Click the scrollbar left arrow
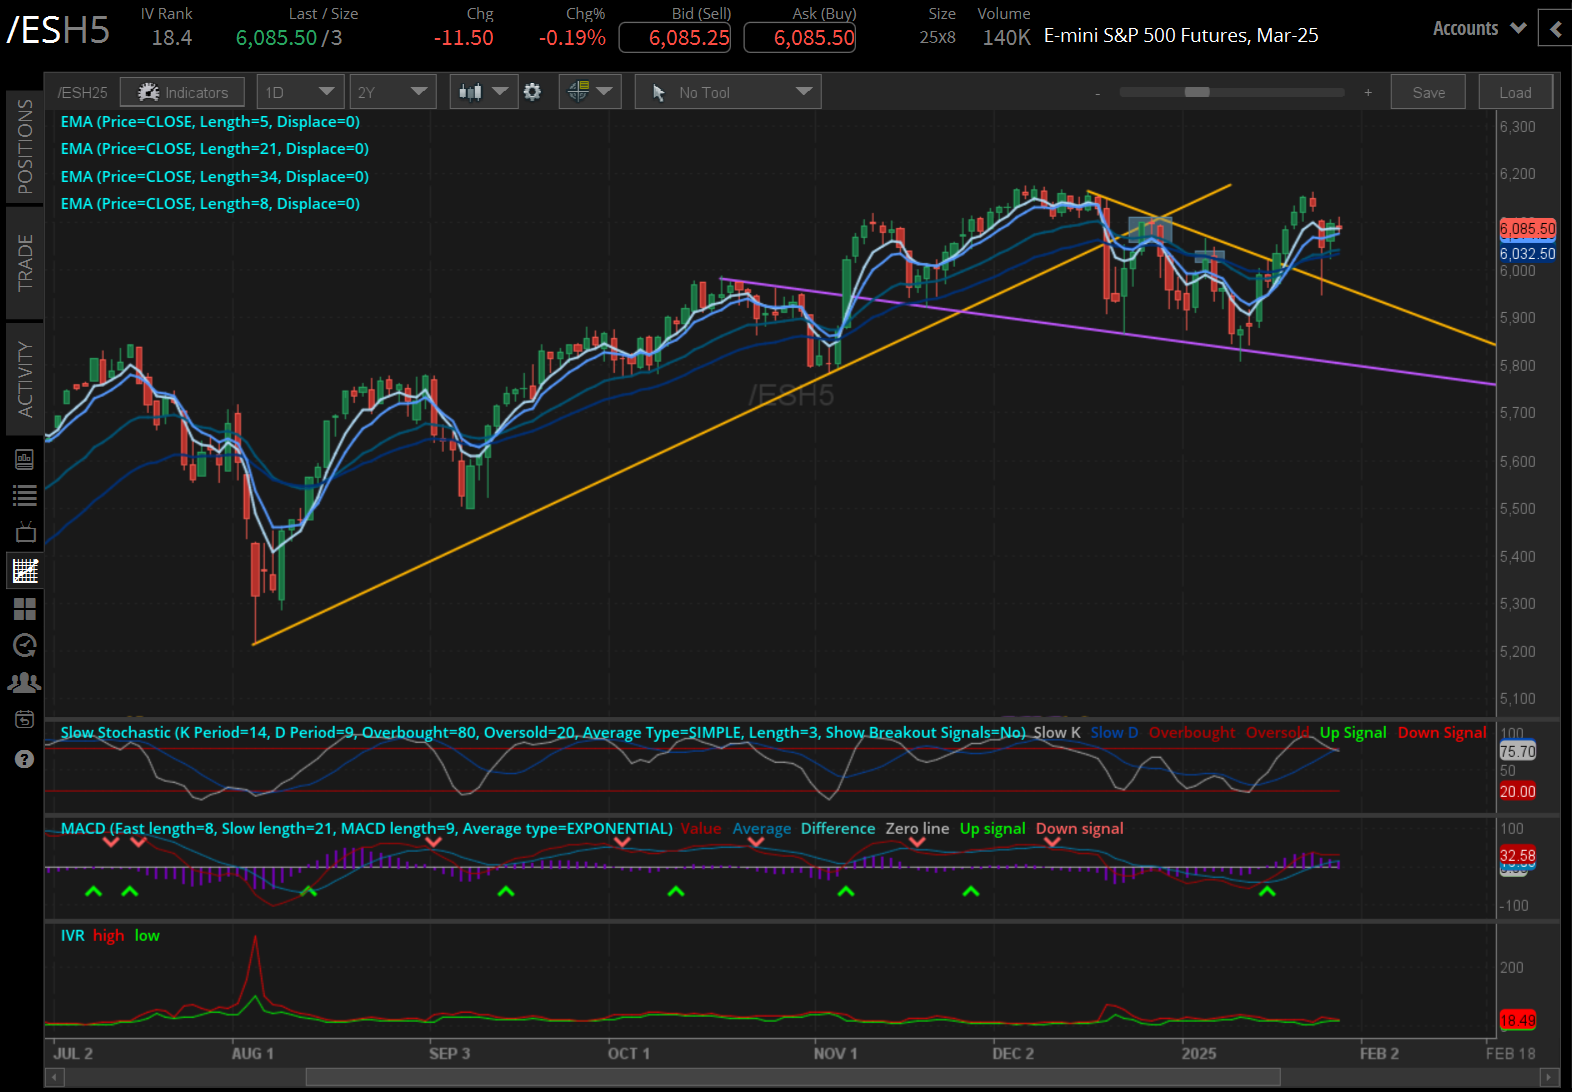Viewport: 1572px width, 1092px height. 56,1077
